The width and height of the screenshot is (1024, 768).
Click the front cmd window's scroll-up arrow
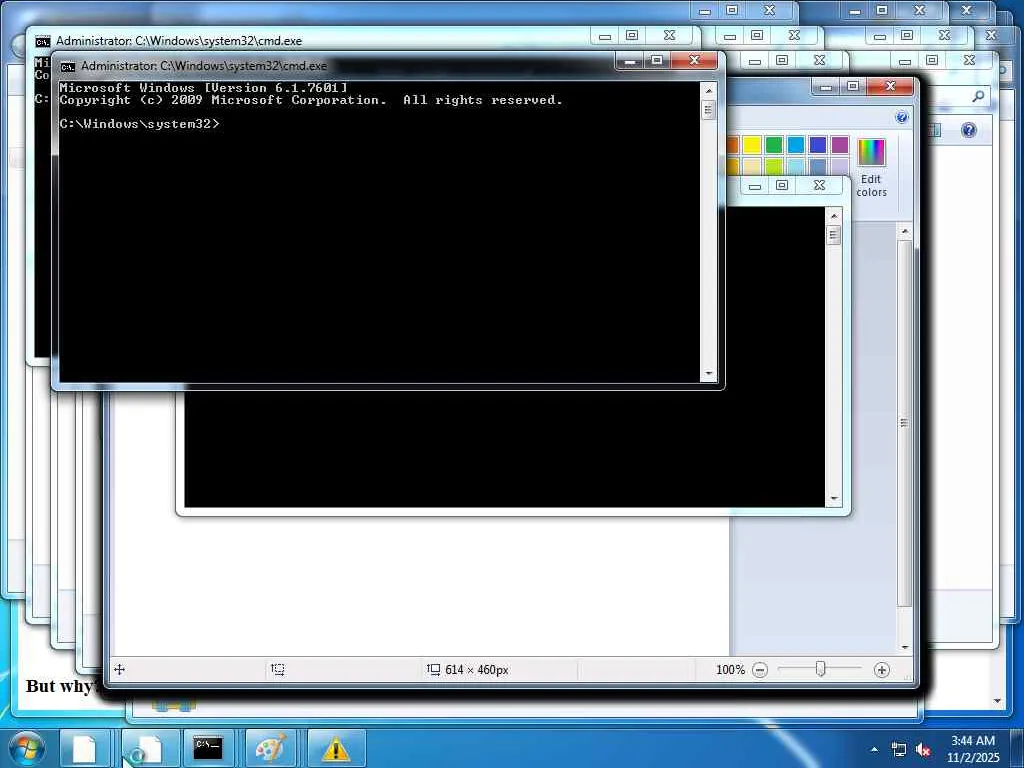709,90
